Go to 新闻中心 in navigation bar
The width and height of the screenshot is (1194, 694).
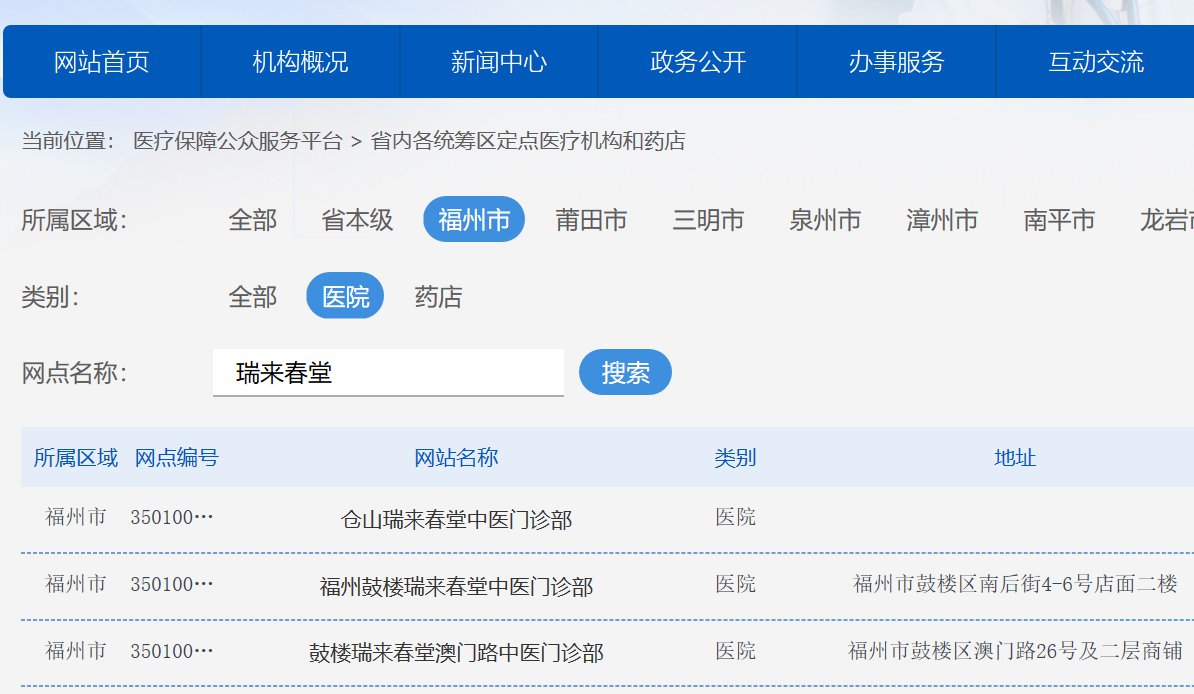pyautogui.click(x=499, y=62)
